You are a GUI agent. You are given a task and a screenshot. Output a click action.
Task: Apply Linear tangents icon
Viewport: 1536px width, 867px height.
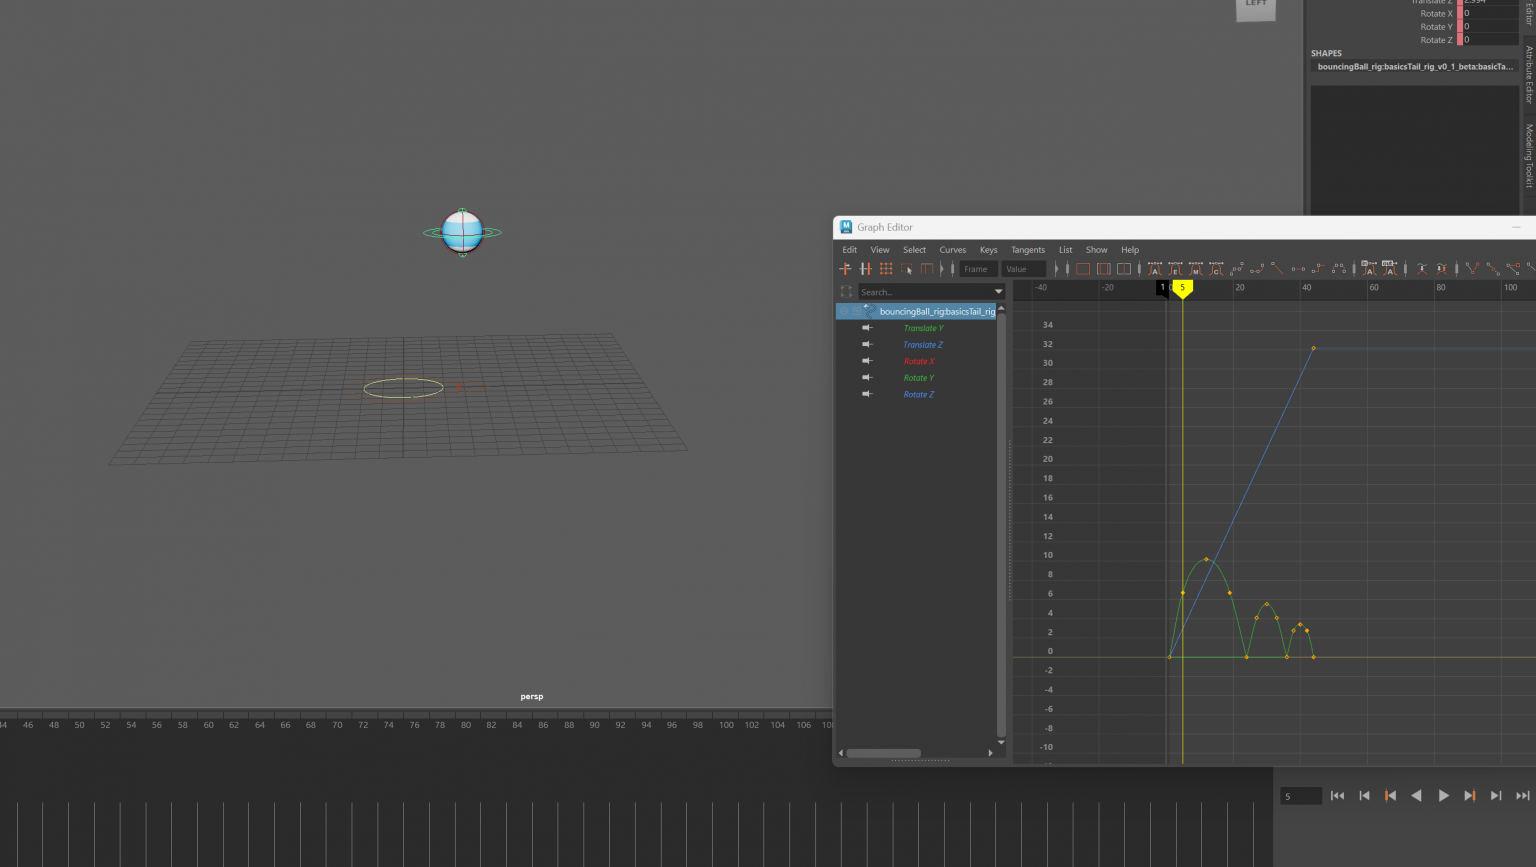pos(1277,269)
